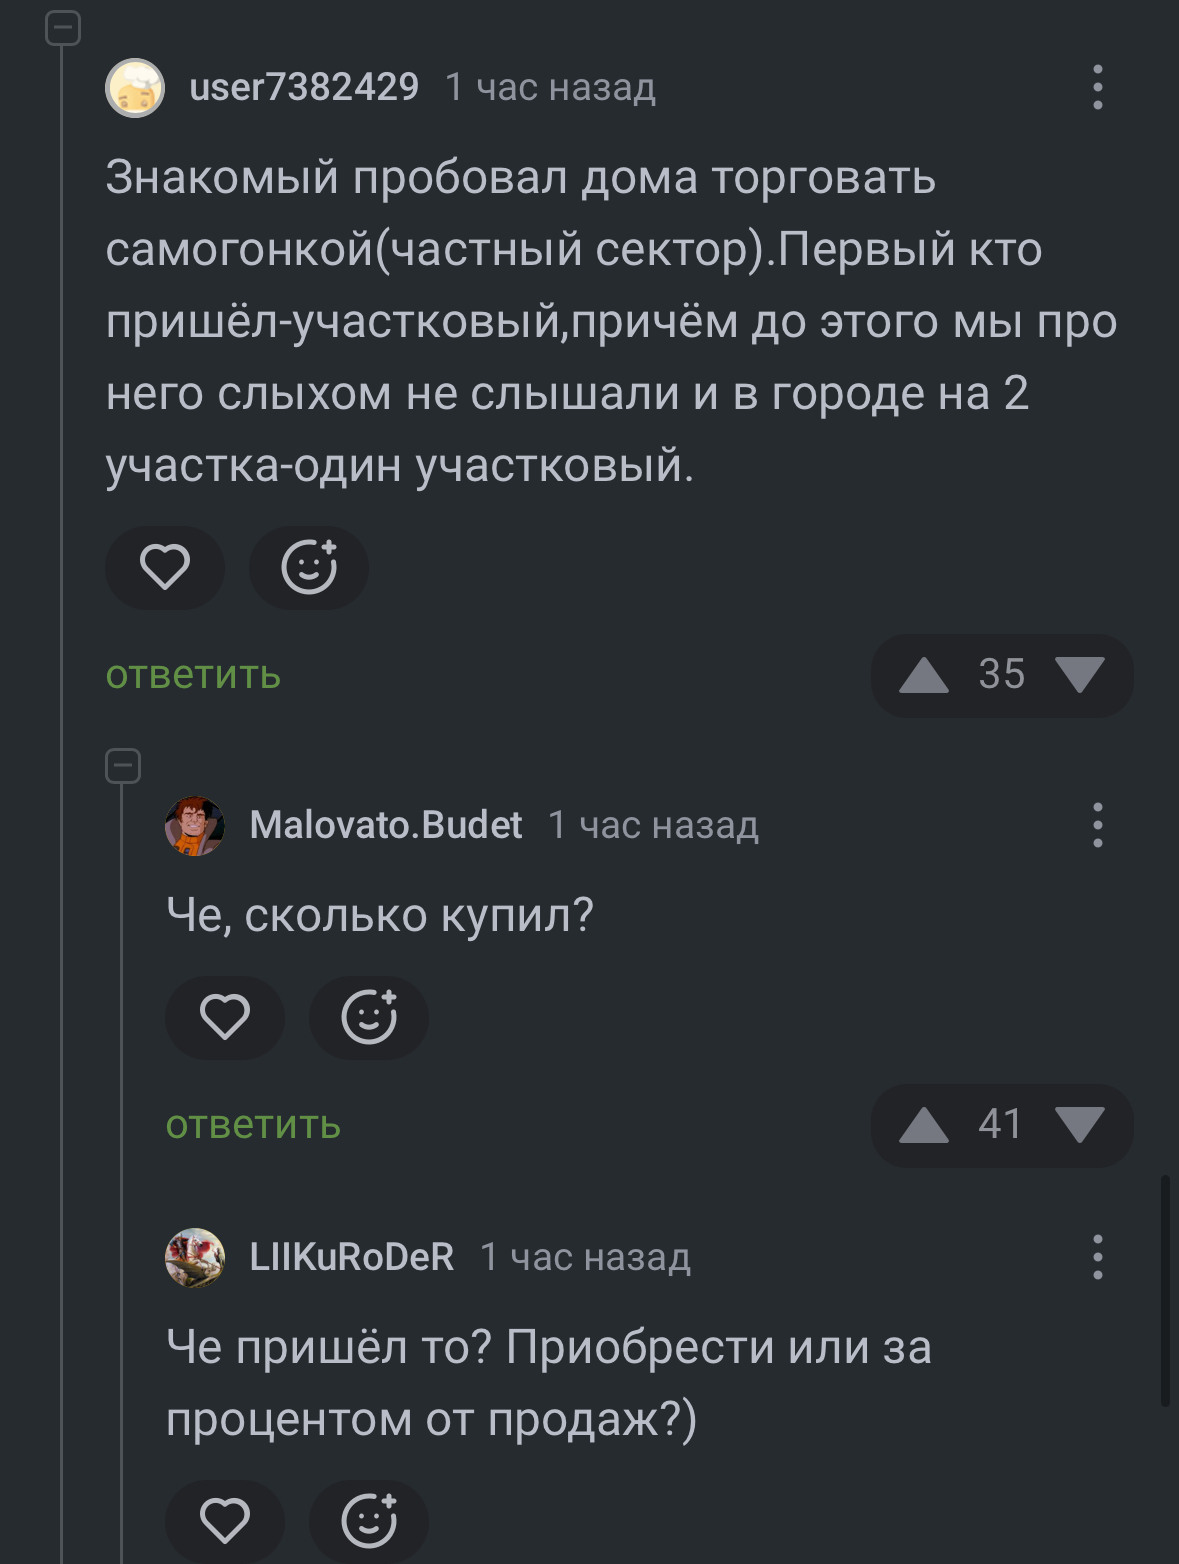
Task: Add emoji reaction to user7382429's comment
Action: [309, 568]
